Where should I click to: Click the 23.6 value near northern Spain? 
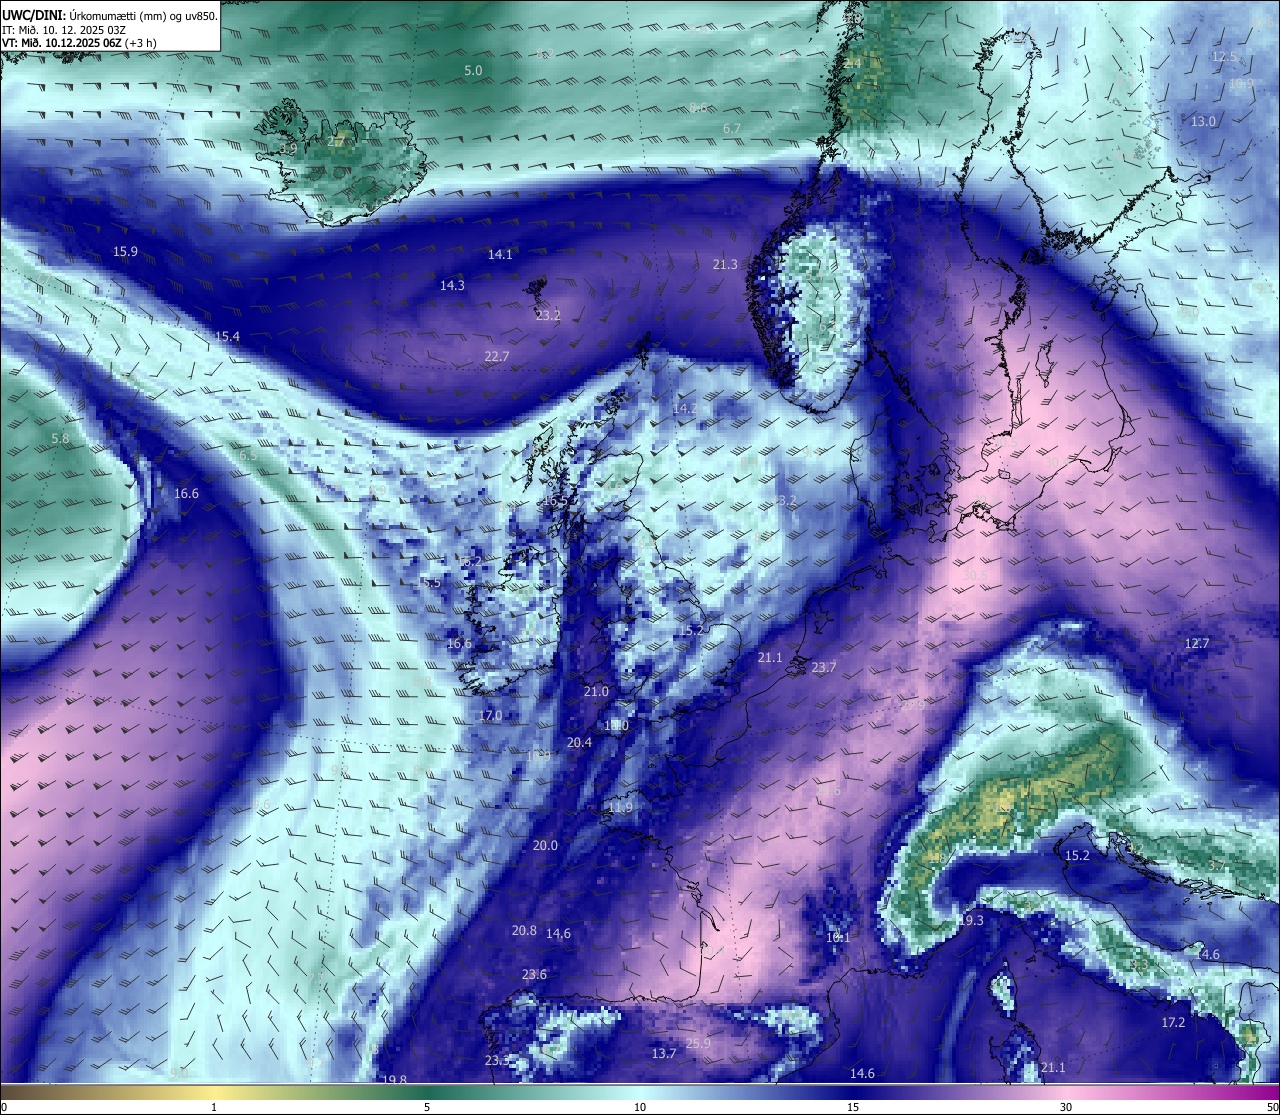[534, 975]
